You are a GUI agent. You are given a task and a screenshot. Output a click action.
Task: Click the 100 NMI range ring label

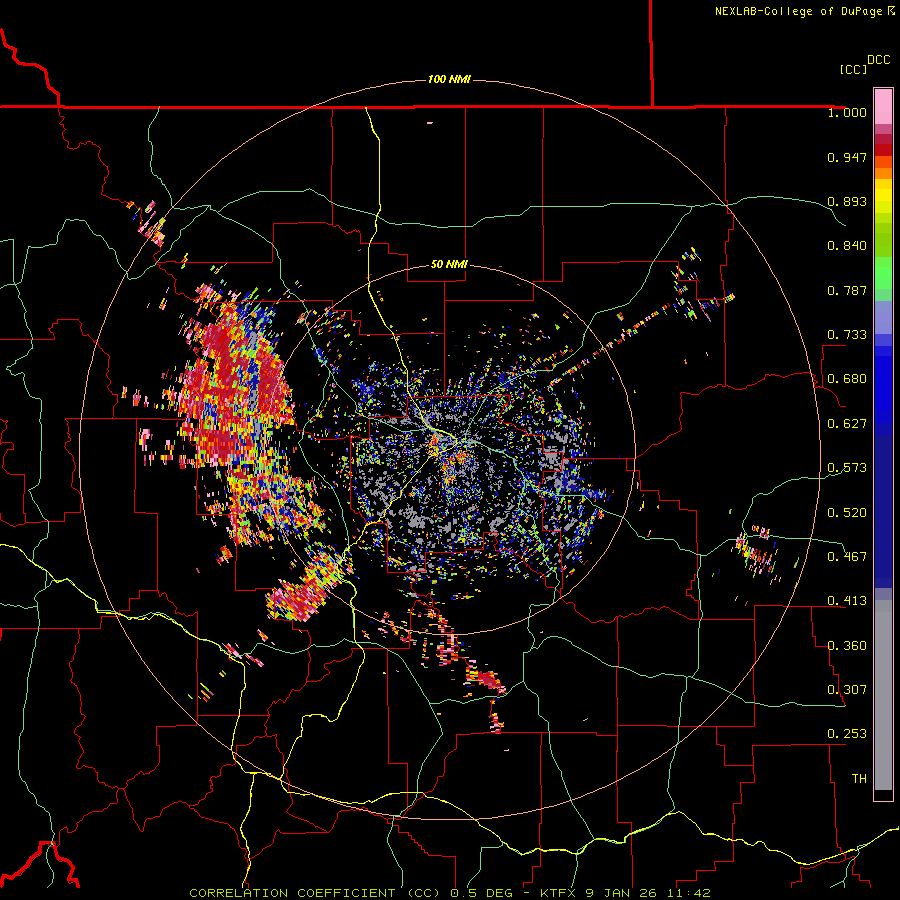click(449, 79)
